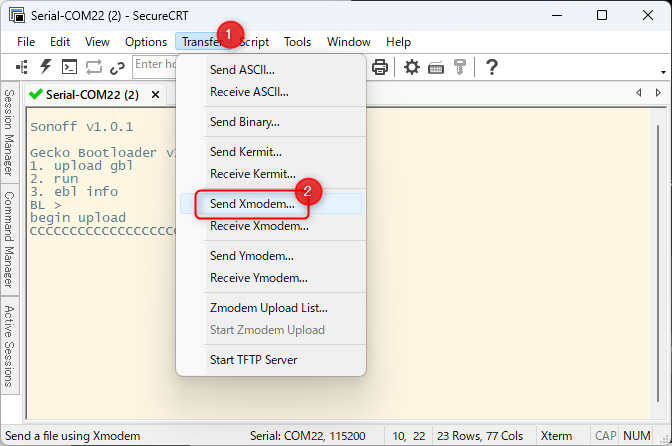Screen dimensions: 672x446
Task: Choose Send ASCII... from Transfer menu
Action: [x=271, y=69]
